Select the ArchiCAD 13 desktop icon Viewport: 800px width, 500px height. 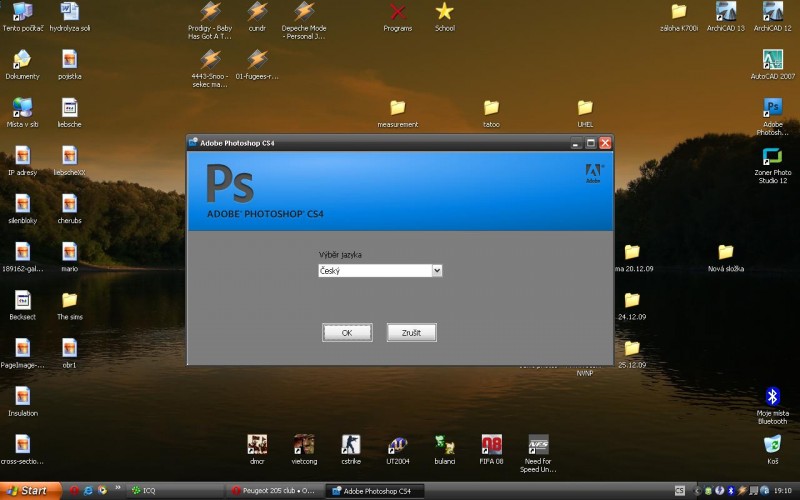(726, 12)
